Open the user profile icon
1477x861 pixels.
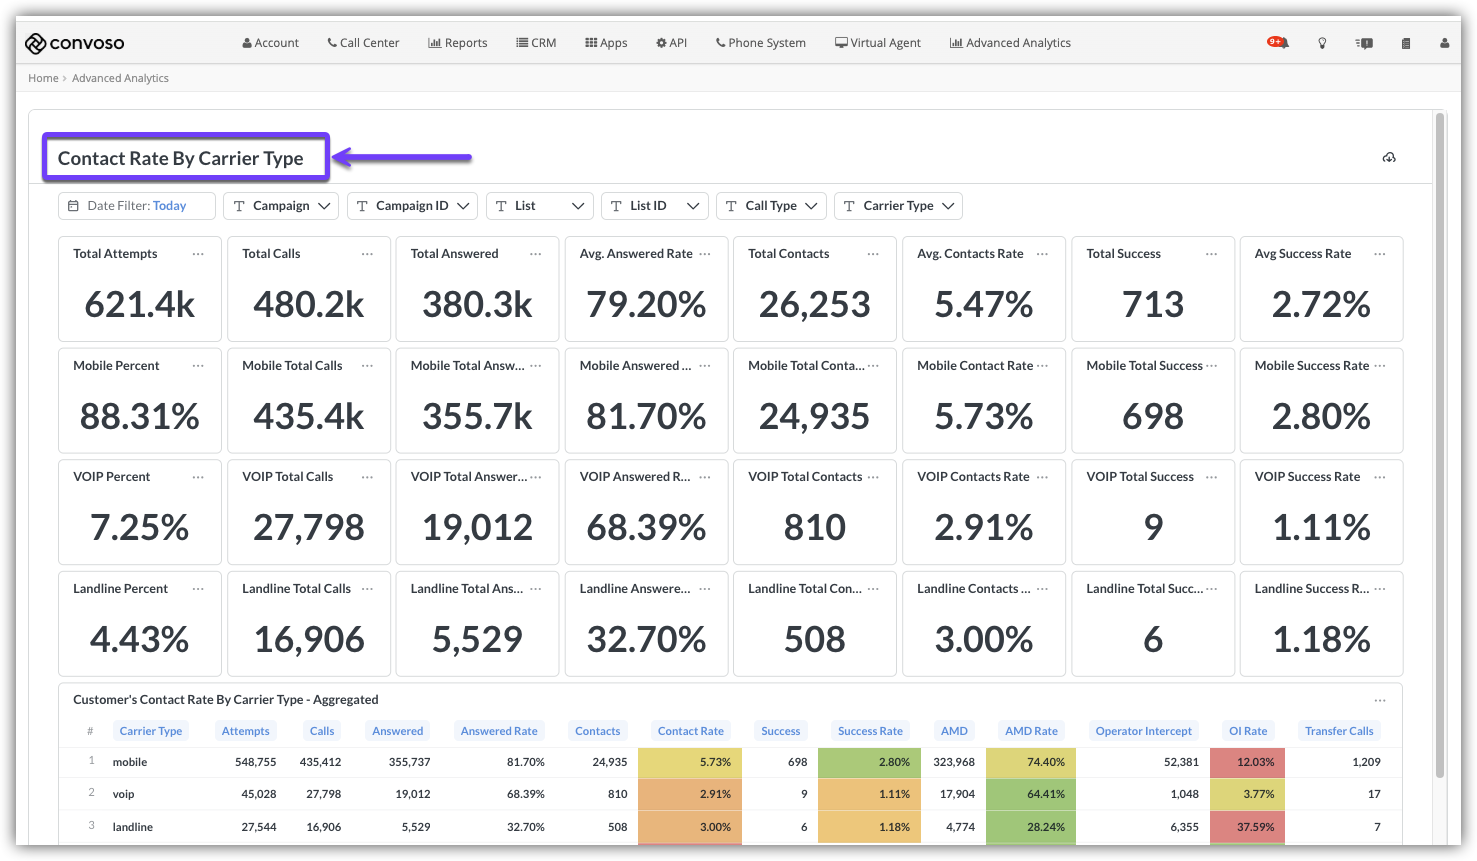pyautogui.click(x=1444, y=43)
